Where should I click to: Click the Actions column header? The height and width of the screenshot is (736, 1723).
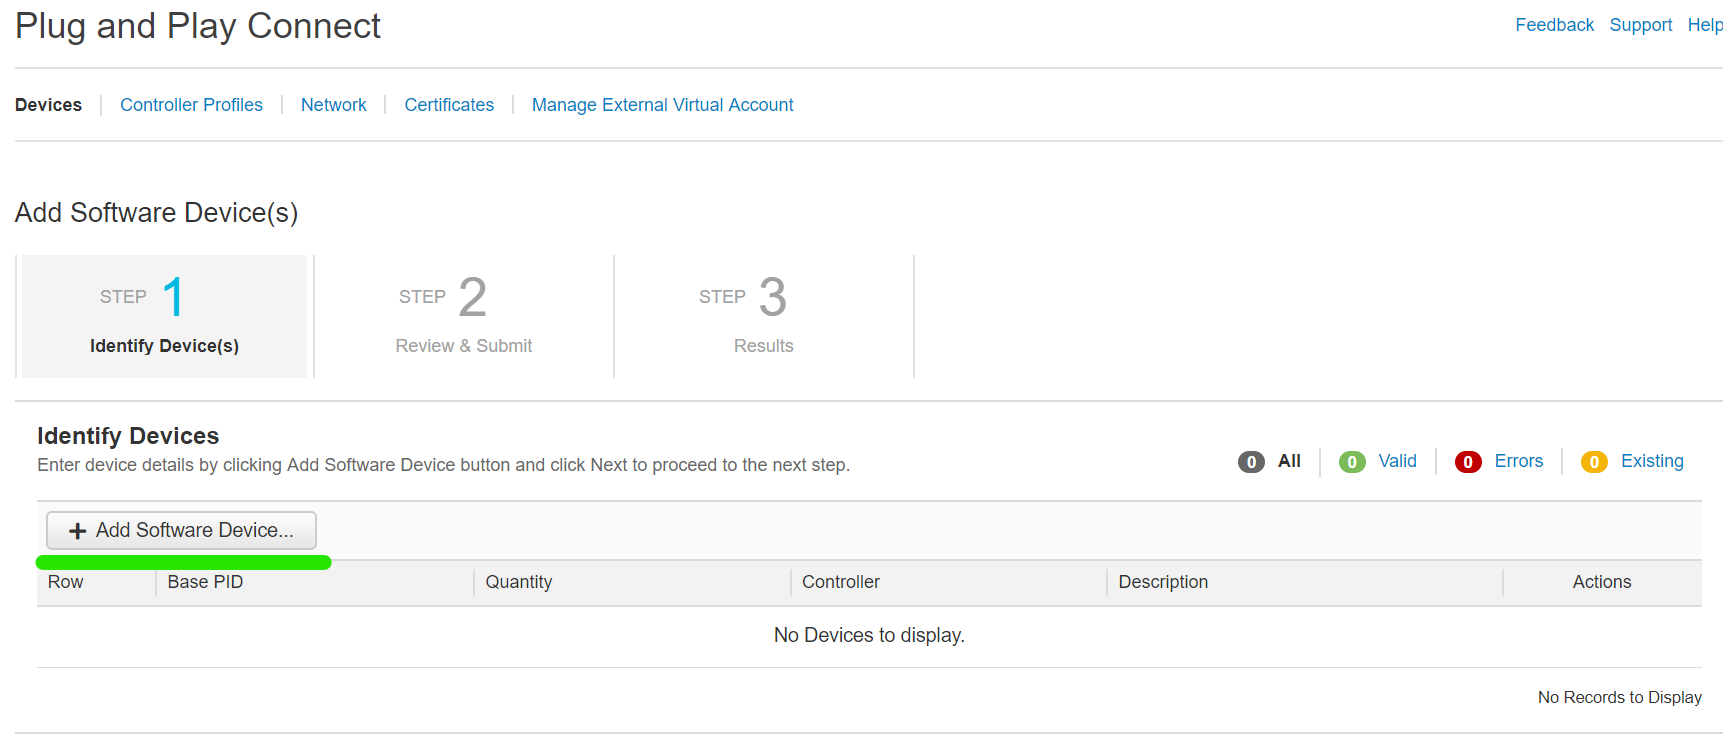tap(1602, 582)
